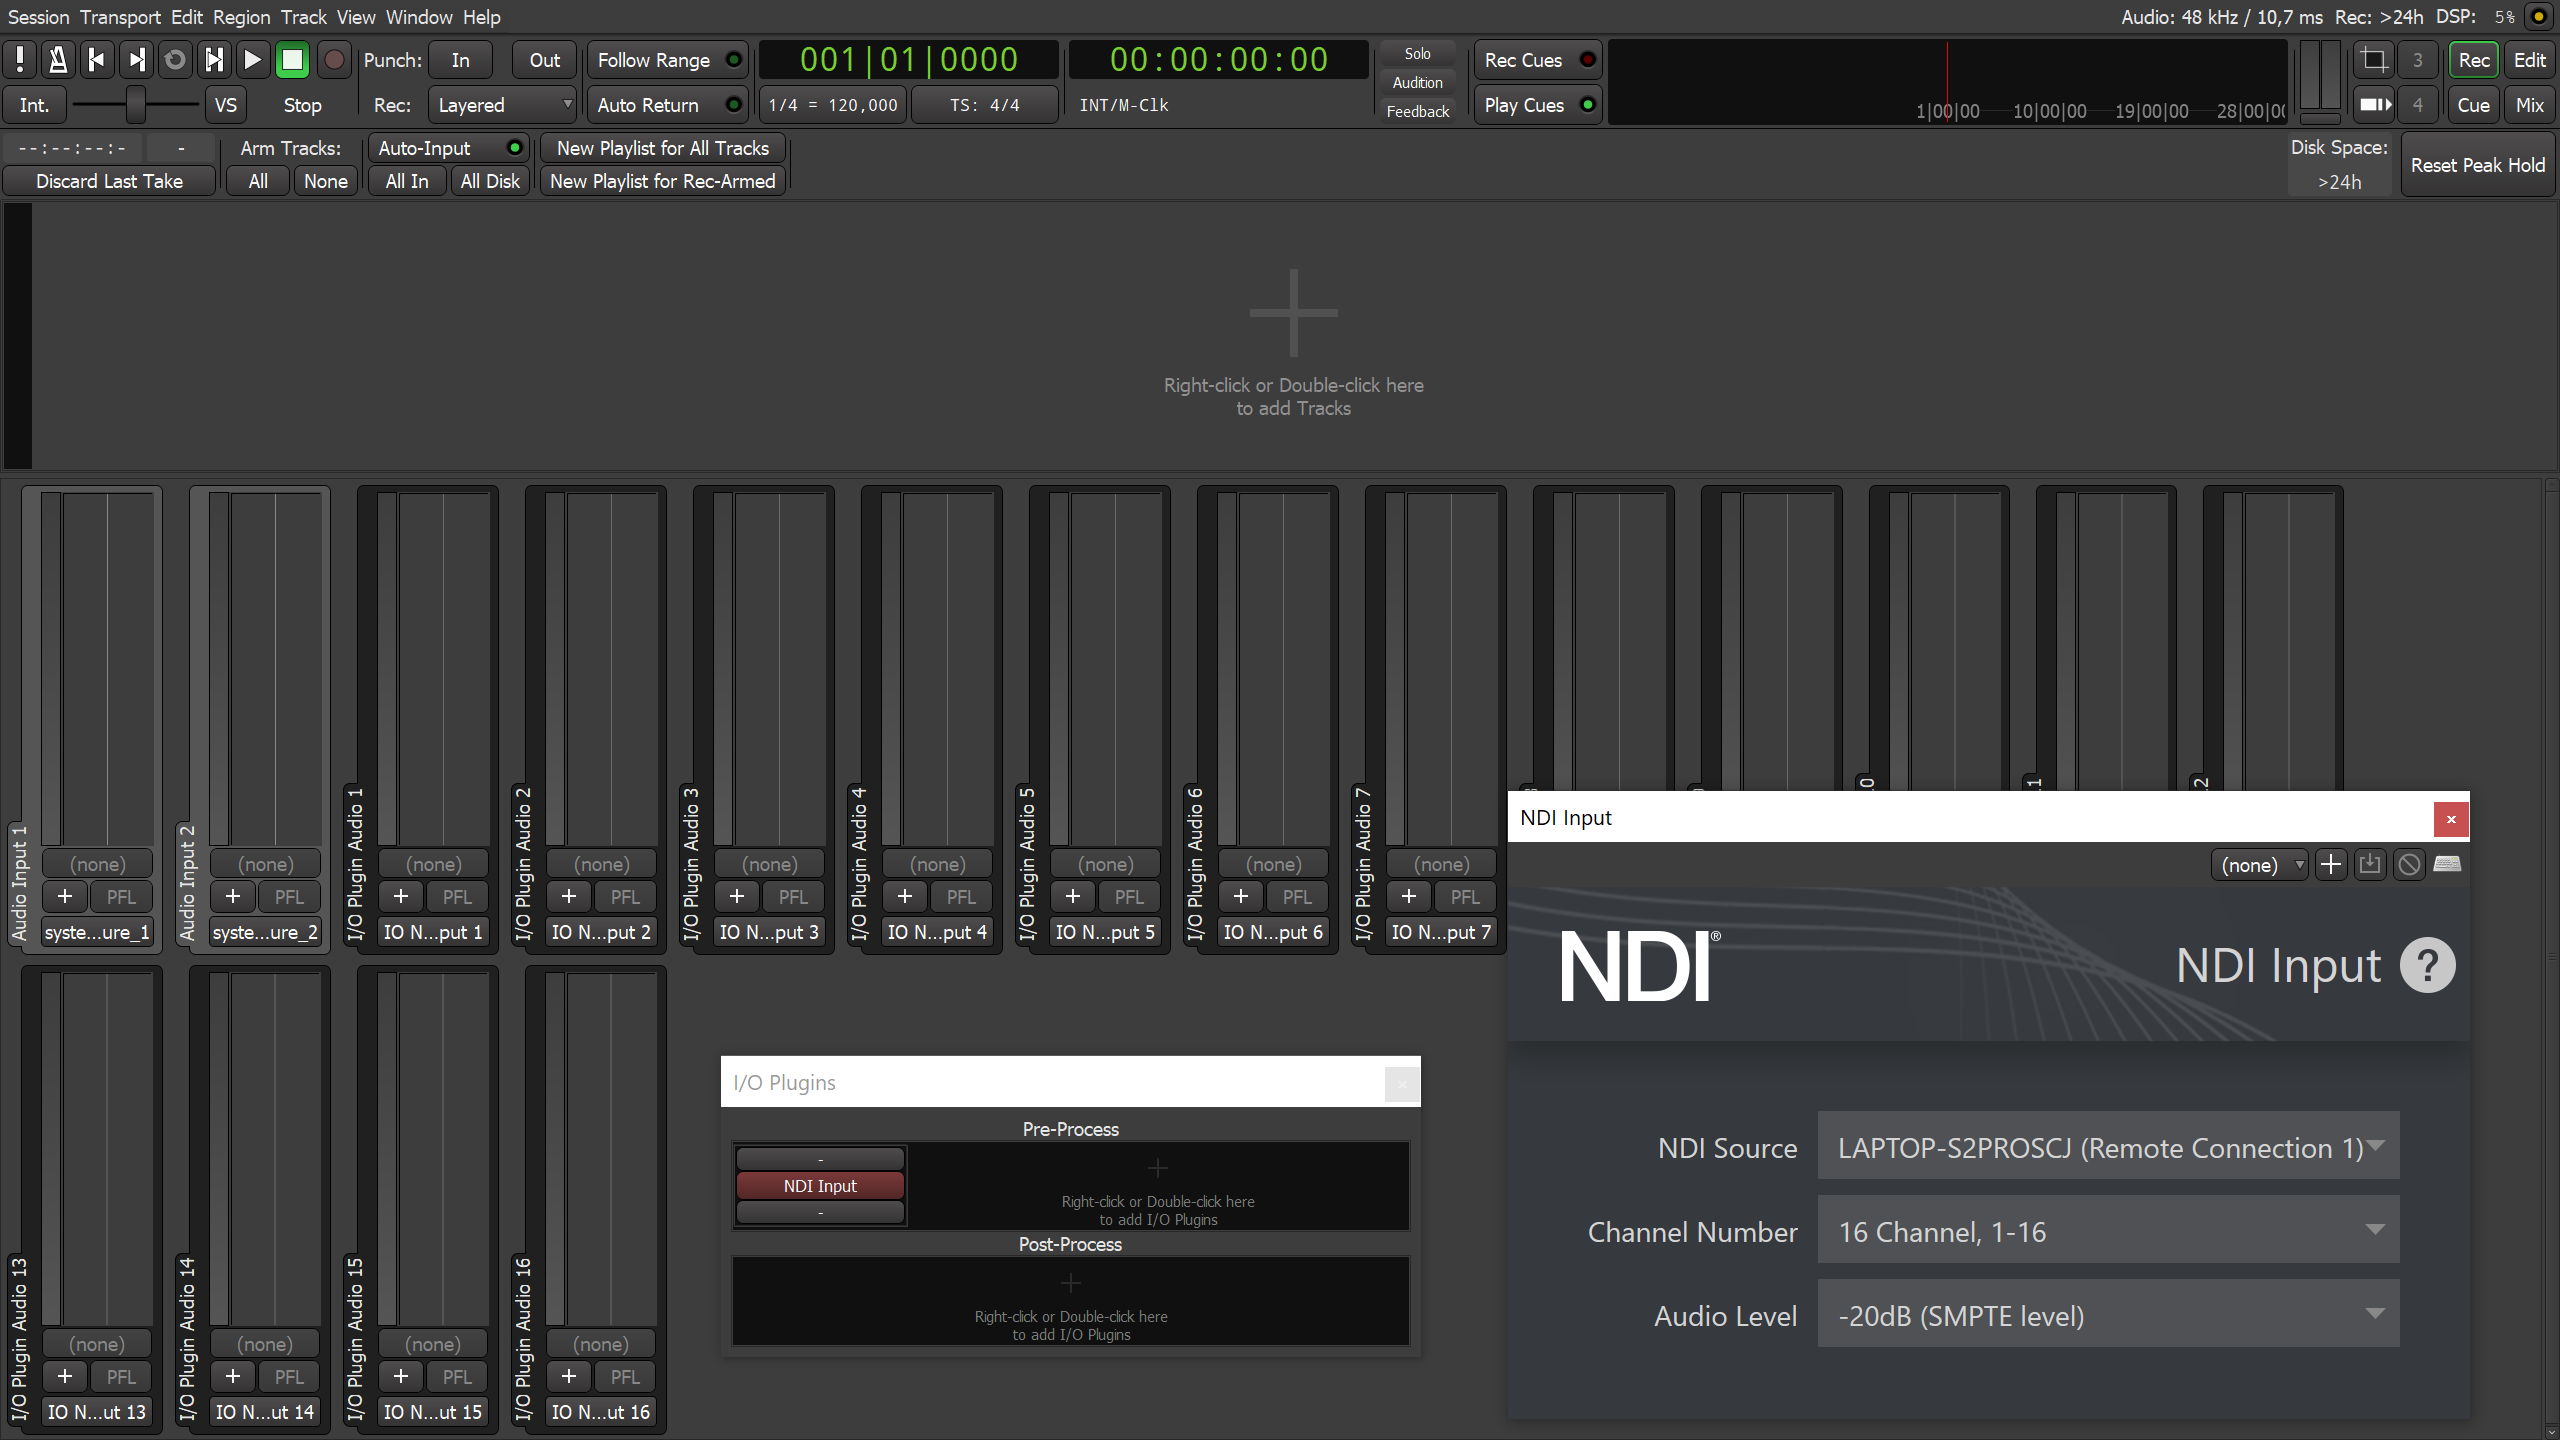The width and height of the screenshot is (2560, 1440).
Task: Add a new NDI Input preset
Action: 2331,865
